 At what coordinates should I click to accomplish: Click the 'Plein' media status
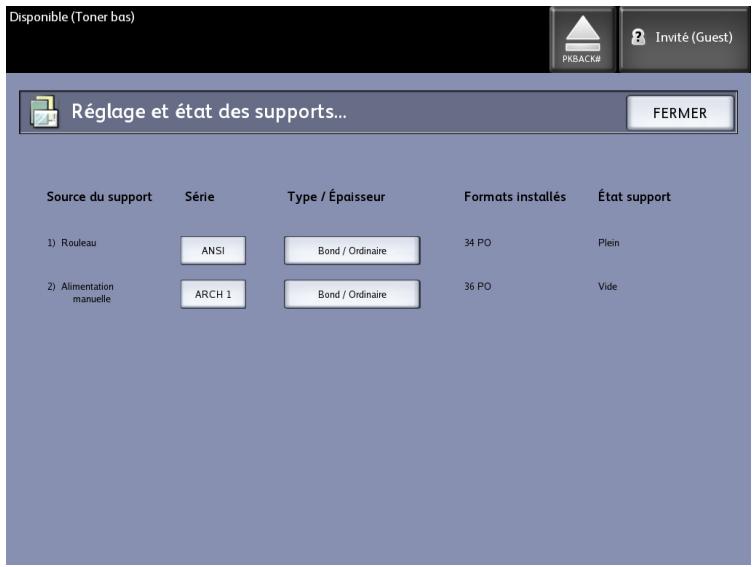pos(609,243)
